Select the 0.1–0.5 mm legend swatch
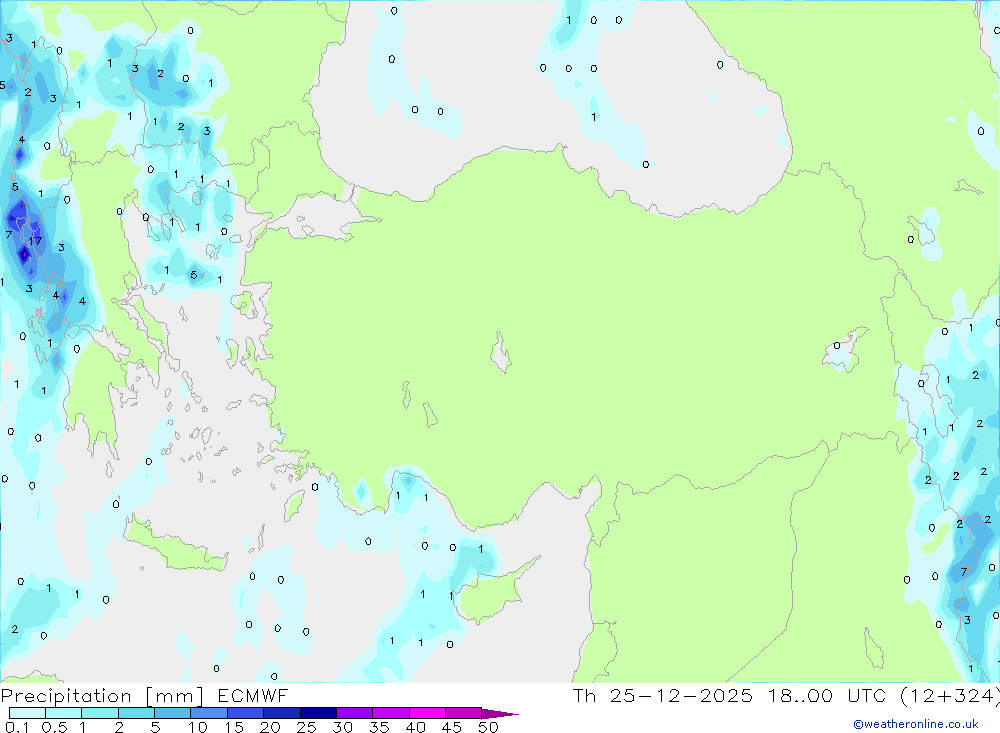This screenshot has height=733, width=1000. click(x=27, y=713)
